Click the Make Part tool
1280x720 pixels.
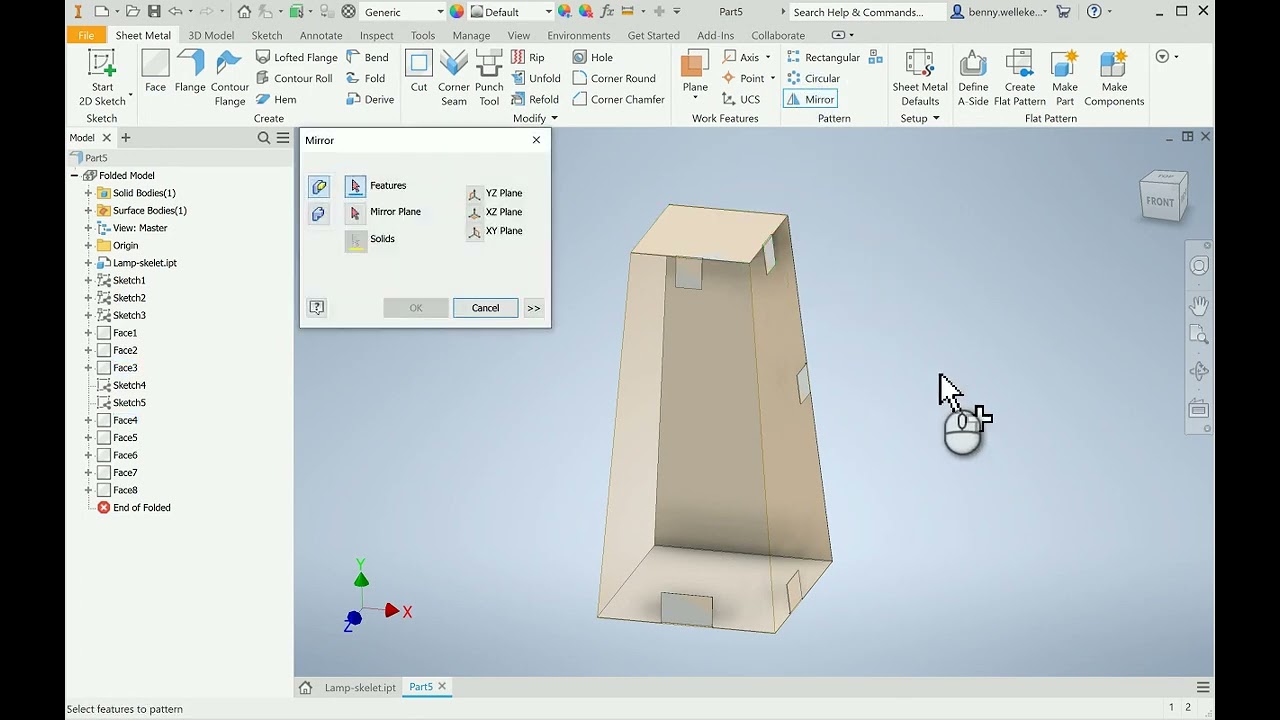coord(1065,78)
